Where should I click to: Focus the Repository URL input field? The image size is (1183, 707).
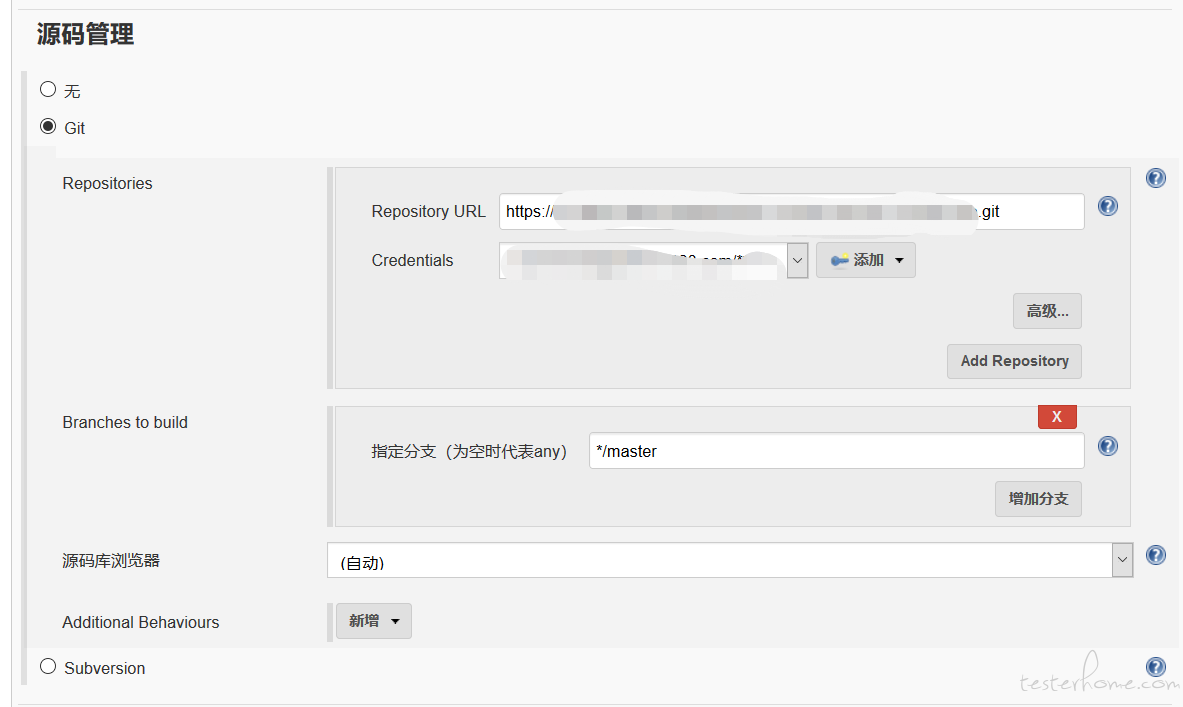pos(791,212)
